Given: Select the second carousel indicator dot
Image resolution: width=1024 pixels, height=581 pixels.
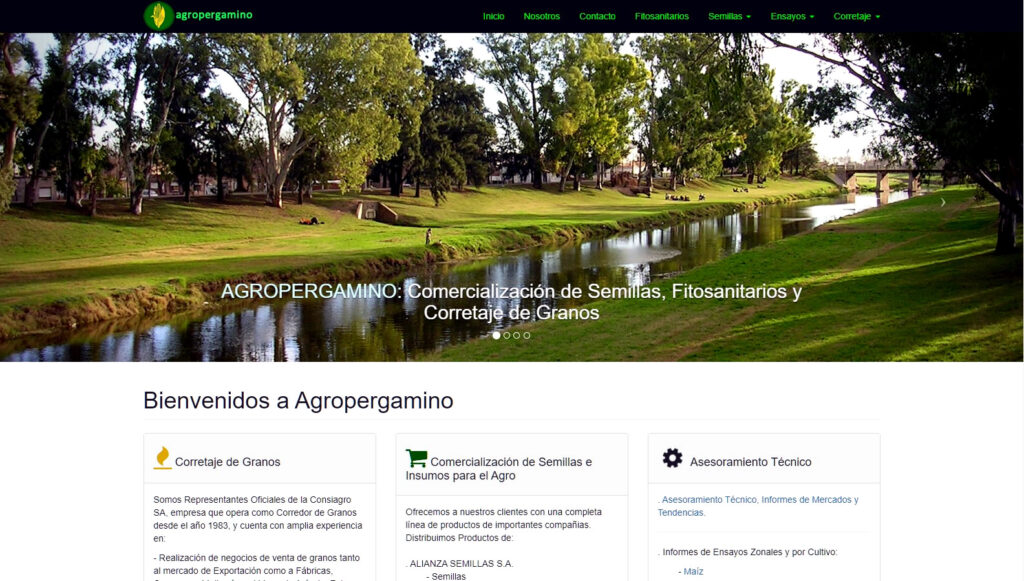Looking at the screenshot, I should [506, 337].
